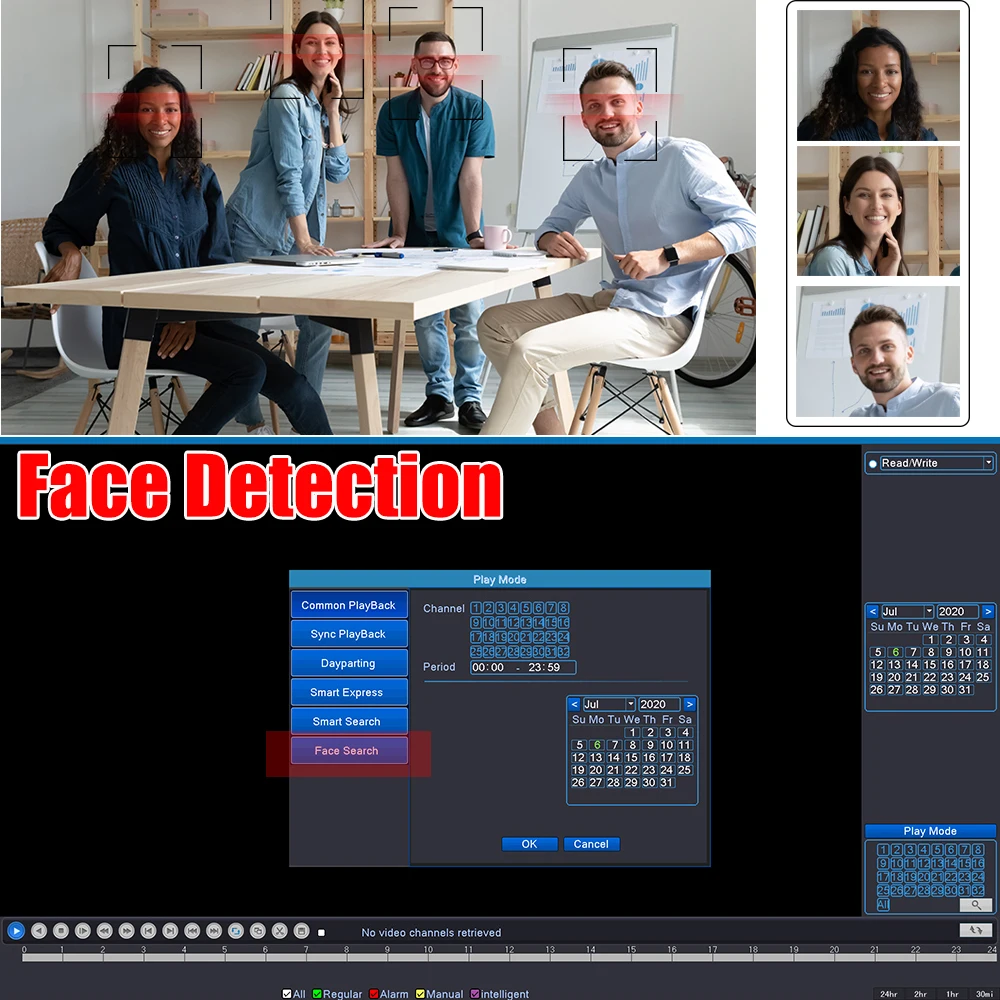
Task: Pick day 6 in the dialog calendar
Action: coord(596,745)
